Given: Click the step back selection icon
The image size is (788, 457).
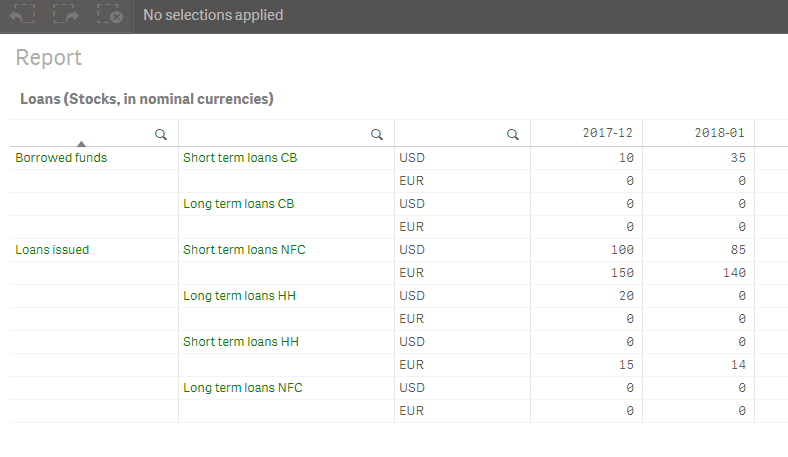Looking at the screenshot, I should coord(24,15).
